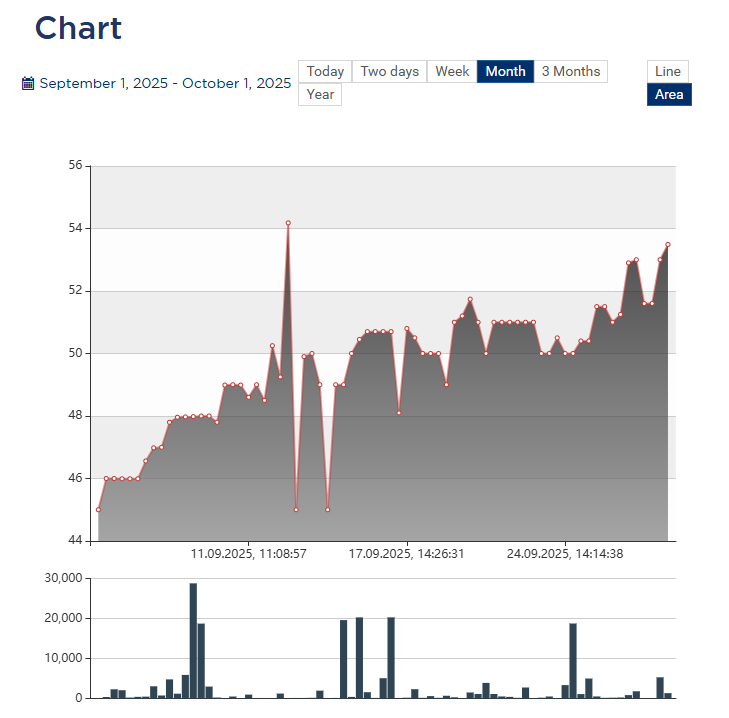The height and width of the screenshot is (718, 729).
Task: Show the Year range
Action: point(320,95)
